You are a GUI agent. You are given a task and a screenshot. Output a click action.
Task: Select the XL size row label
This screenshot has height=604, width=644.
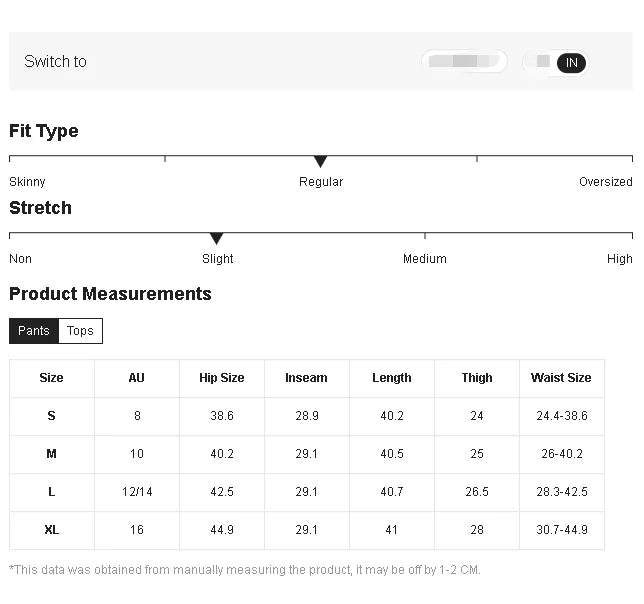pyautogui.click(x=51, y=530)
